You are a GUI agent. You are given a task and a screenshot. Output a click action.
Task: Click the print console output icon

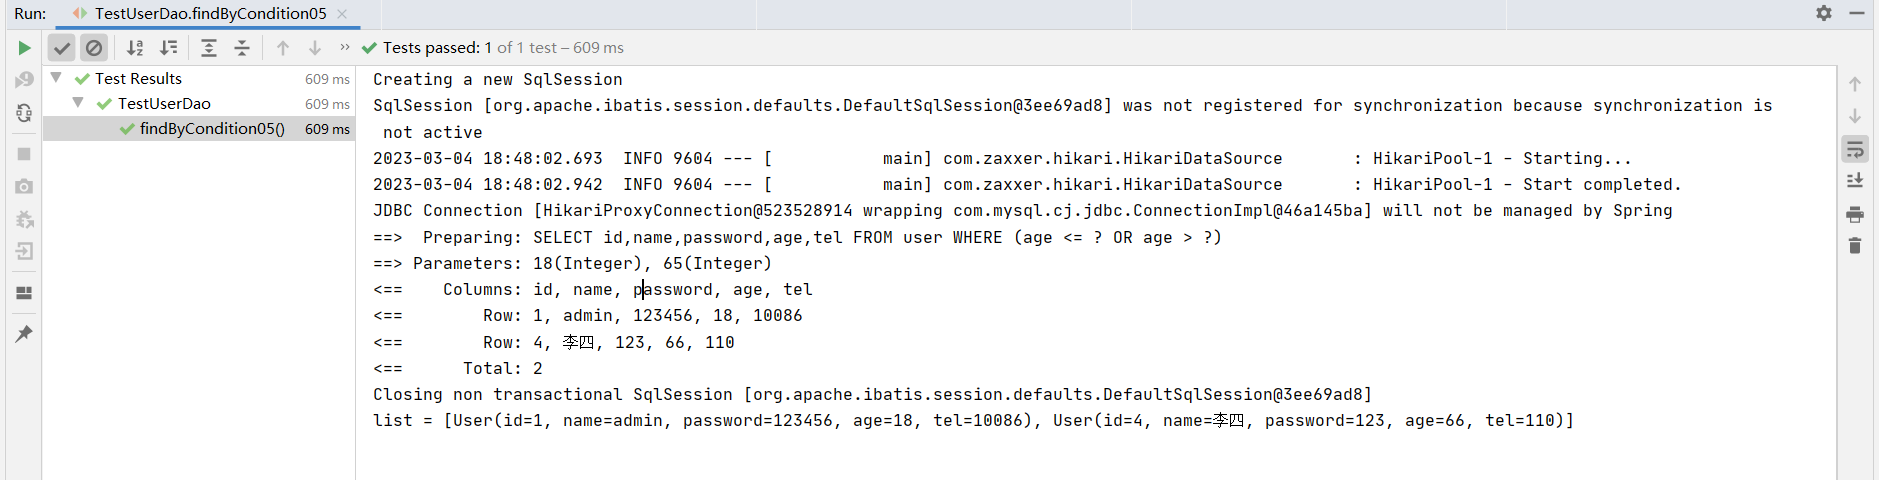1855,214
